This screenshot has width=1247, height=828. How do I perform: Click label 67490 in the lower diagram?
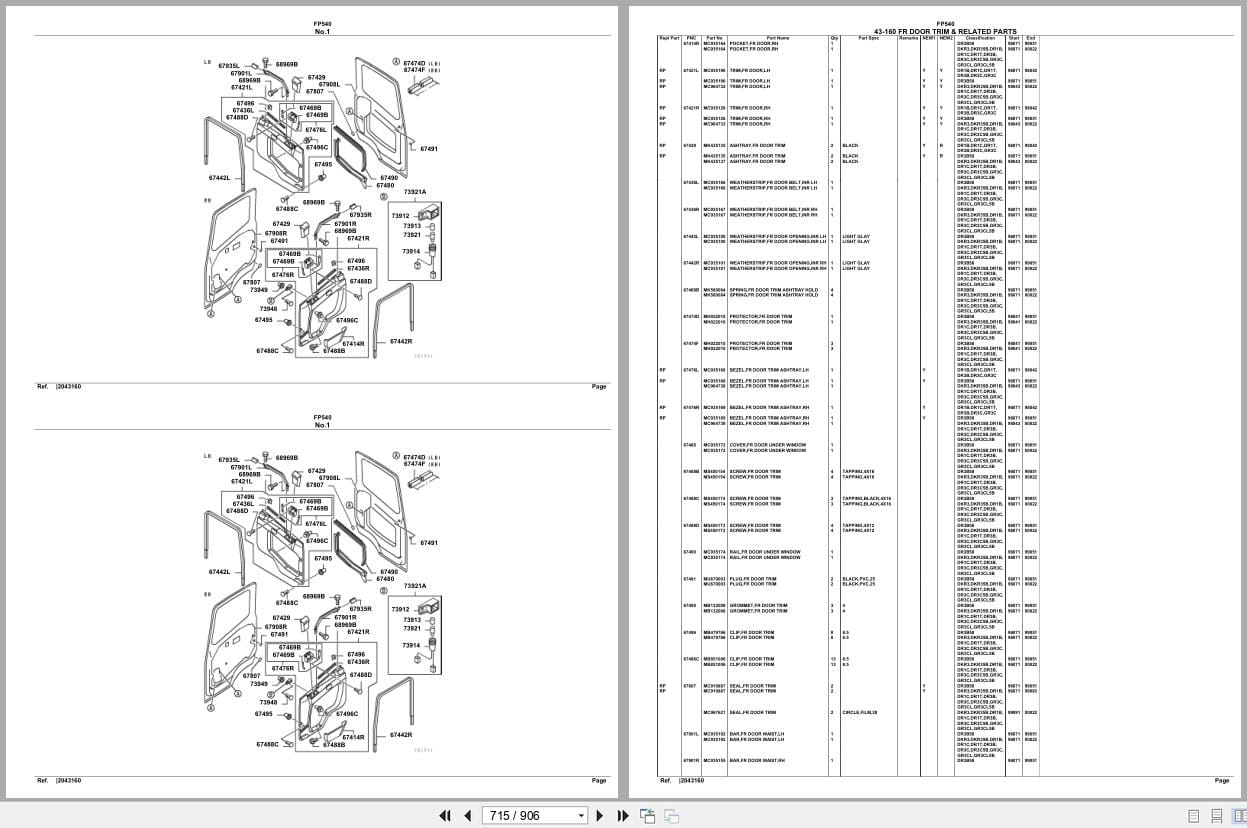point(388,572)
